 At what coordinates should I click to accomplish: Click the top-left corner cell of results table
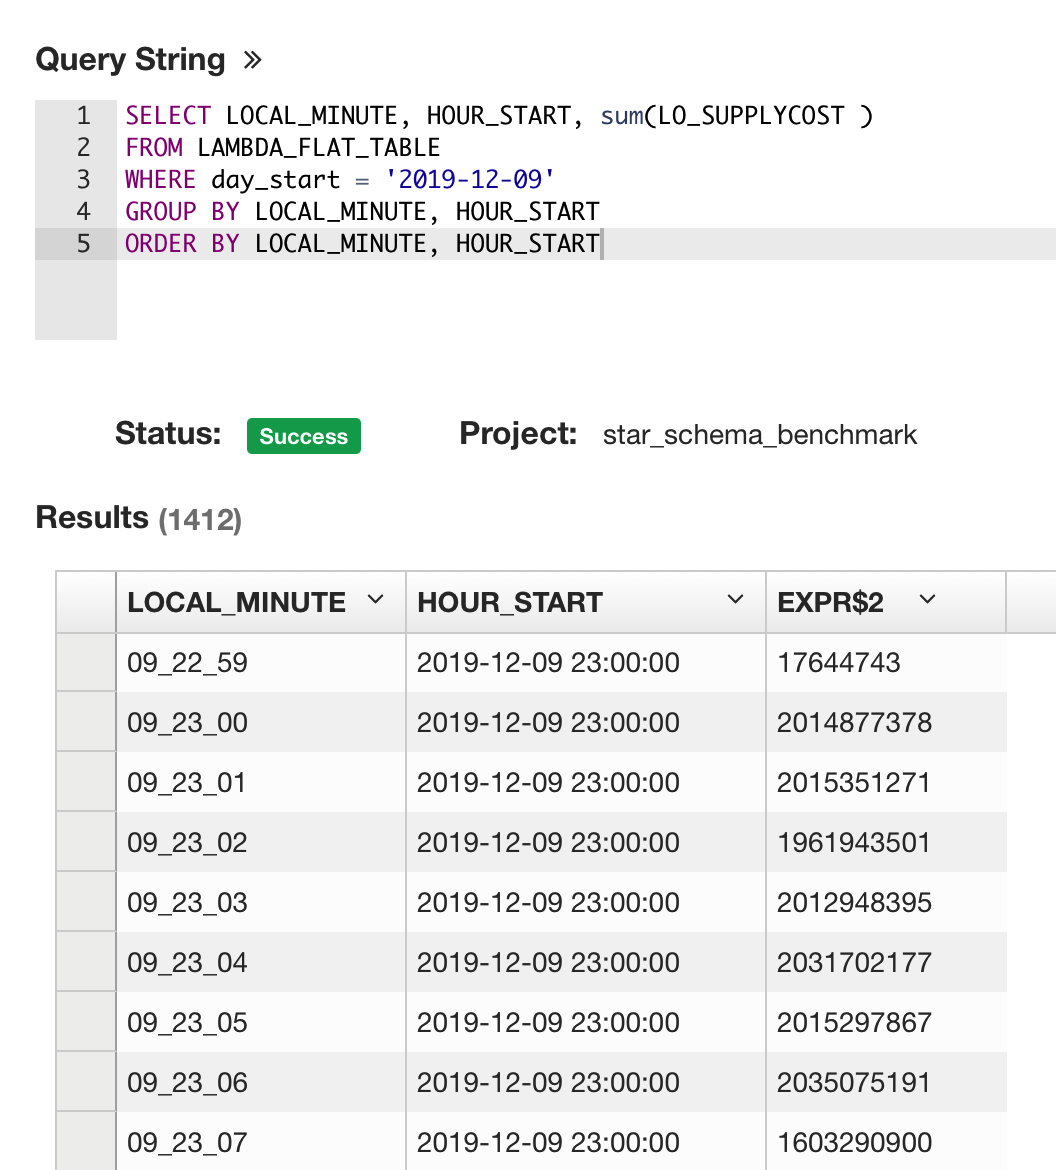click(86, 602)
